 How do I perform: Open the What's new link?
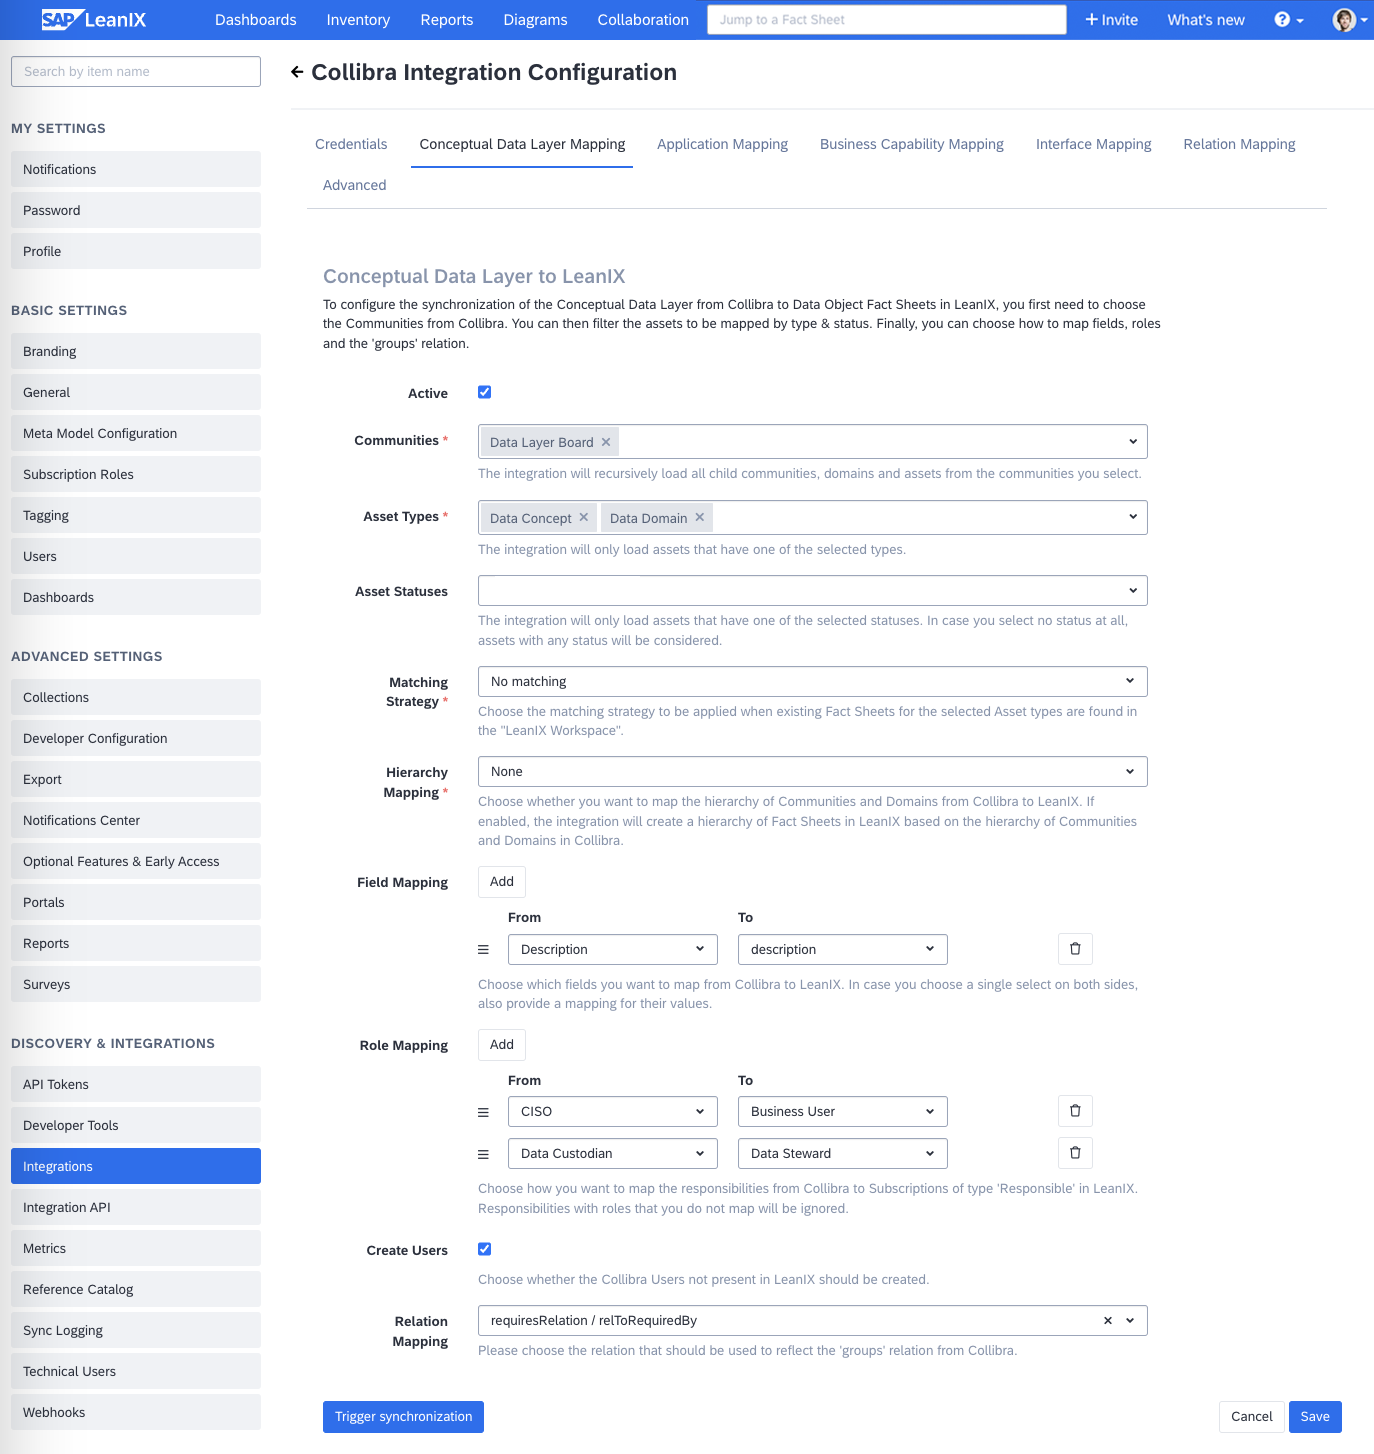tap(1206, 20)
